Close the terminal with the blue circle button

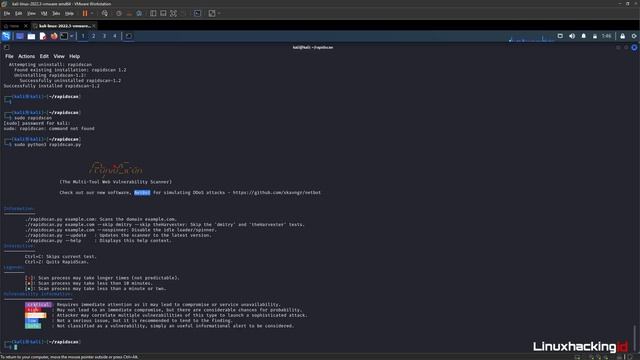tap(634, 47)
